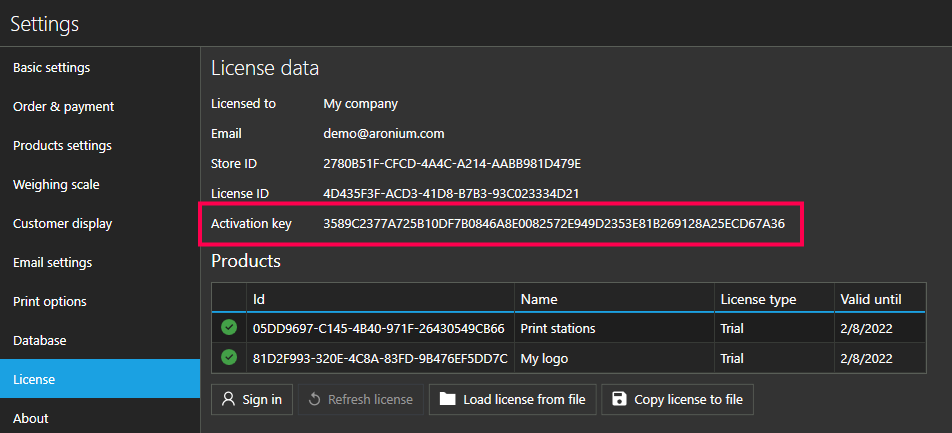The width and height of the screenshot is (952, 433).
Task: Click the folder icon on Load license button
Action: click(447, 400)
